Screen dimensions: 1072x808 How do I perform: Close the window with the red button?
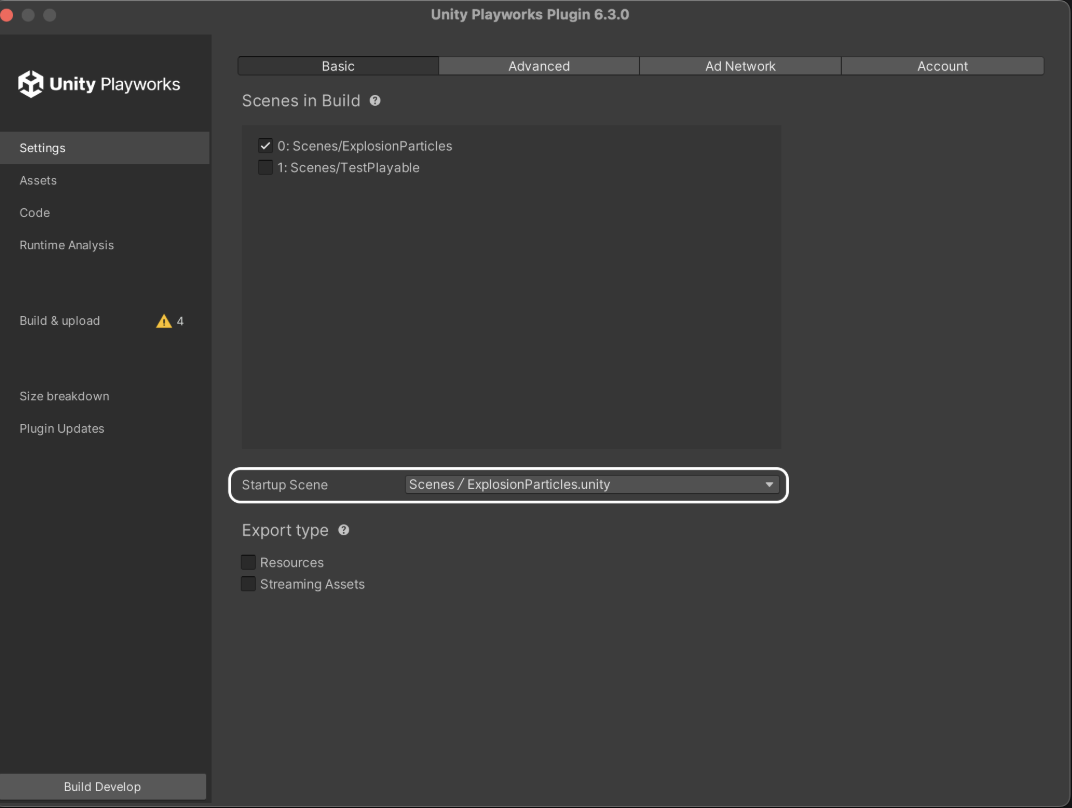(5, 14)
